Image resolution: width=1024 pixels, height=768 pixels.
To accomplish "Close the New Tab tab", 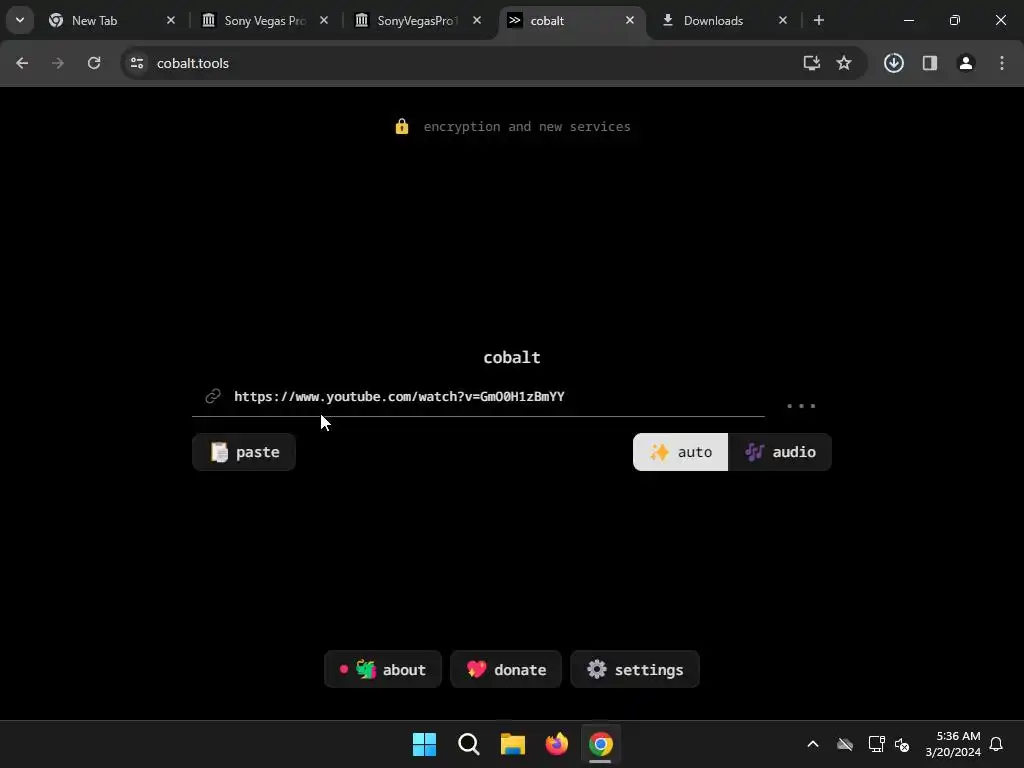I will tap(171, 21).
